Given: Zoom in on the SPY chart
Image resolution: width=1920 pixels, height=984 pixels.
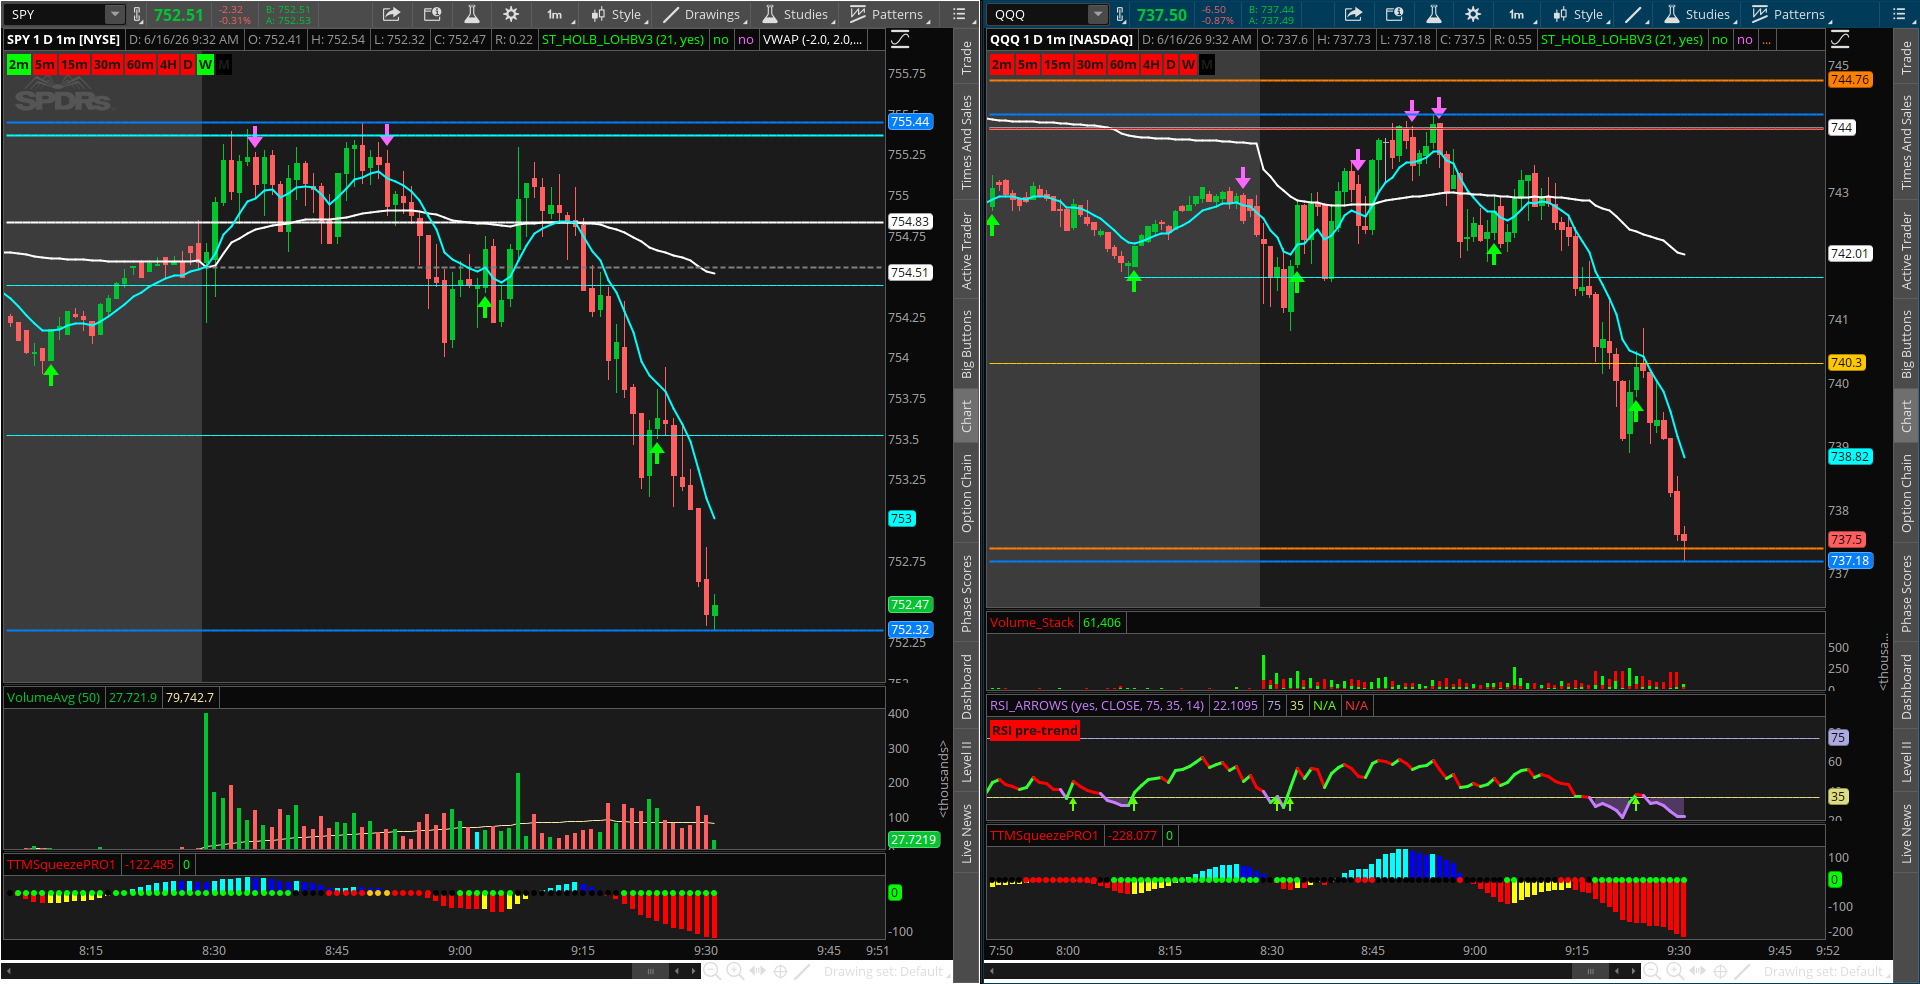Looking at the screenshot, I should tap(735, 971).
